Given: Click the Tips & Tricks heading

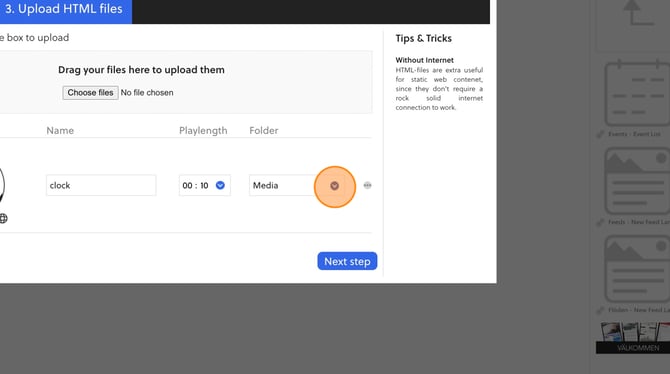Looking at the screenshot, I should 423,38.
